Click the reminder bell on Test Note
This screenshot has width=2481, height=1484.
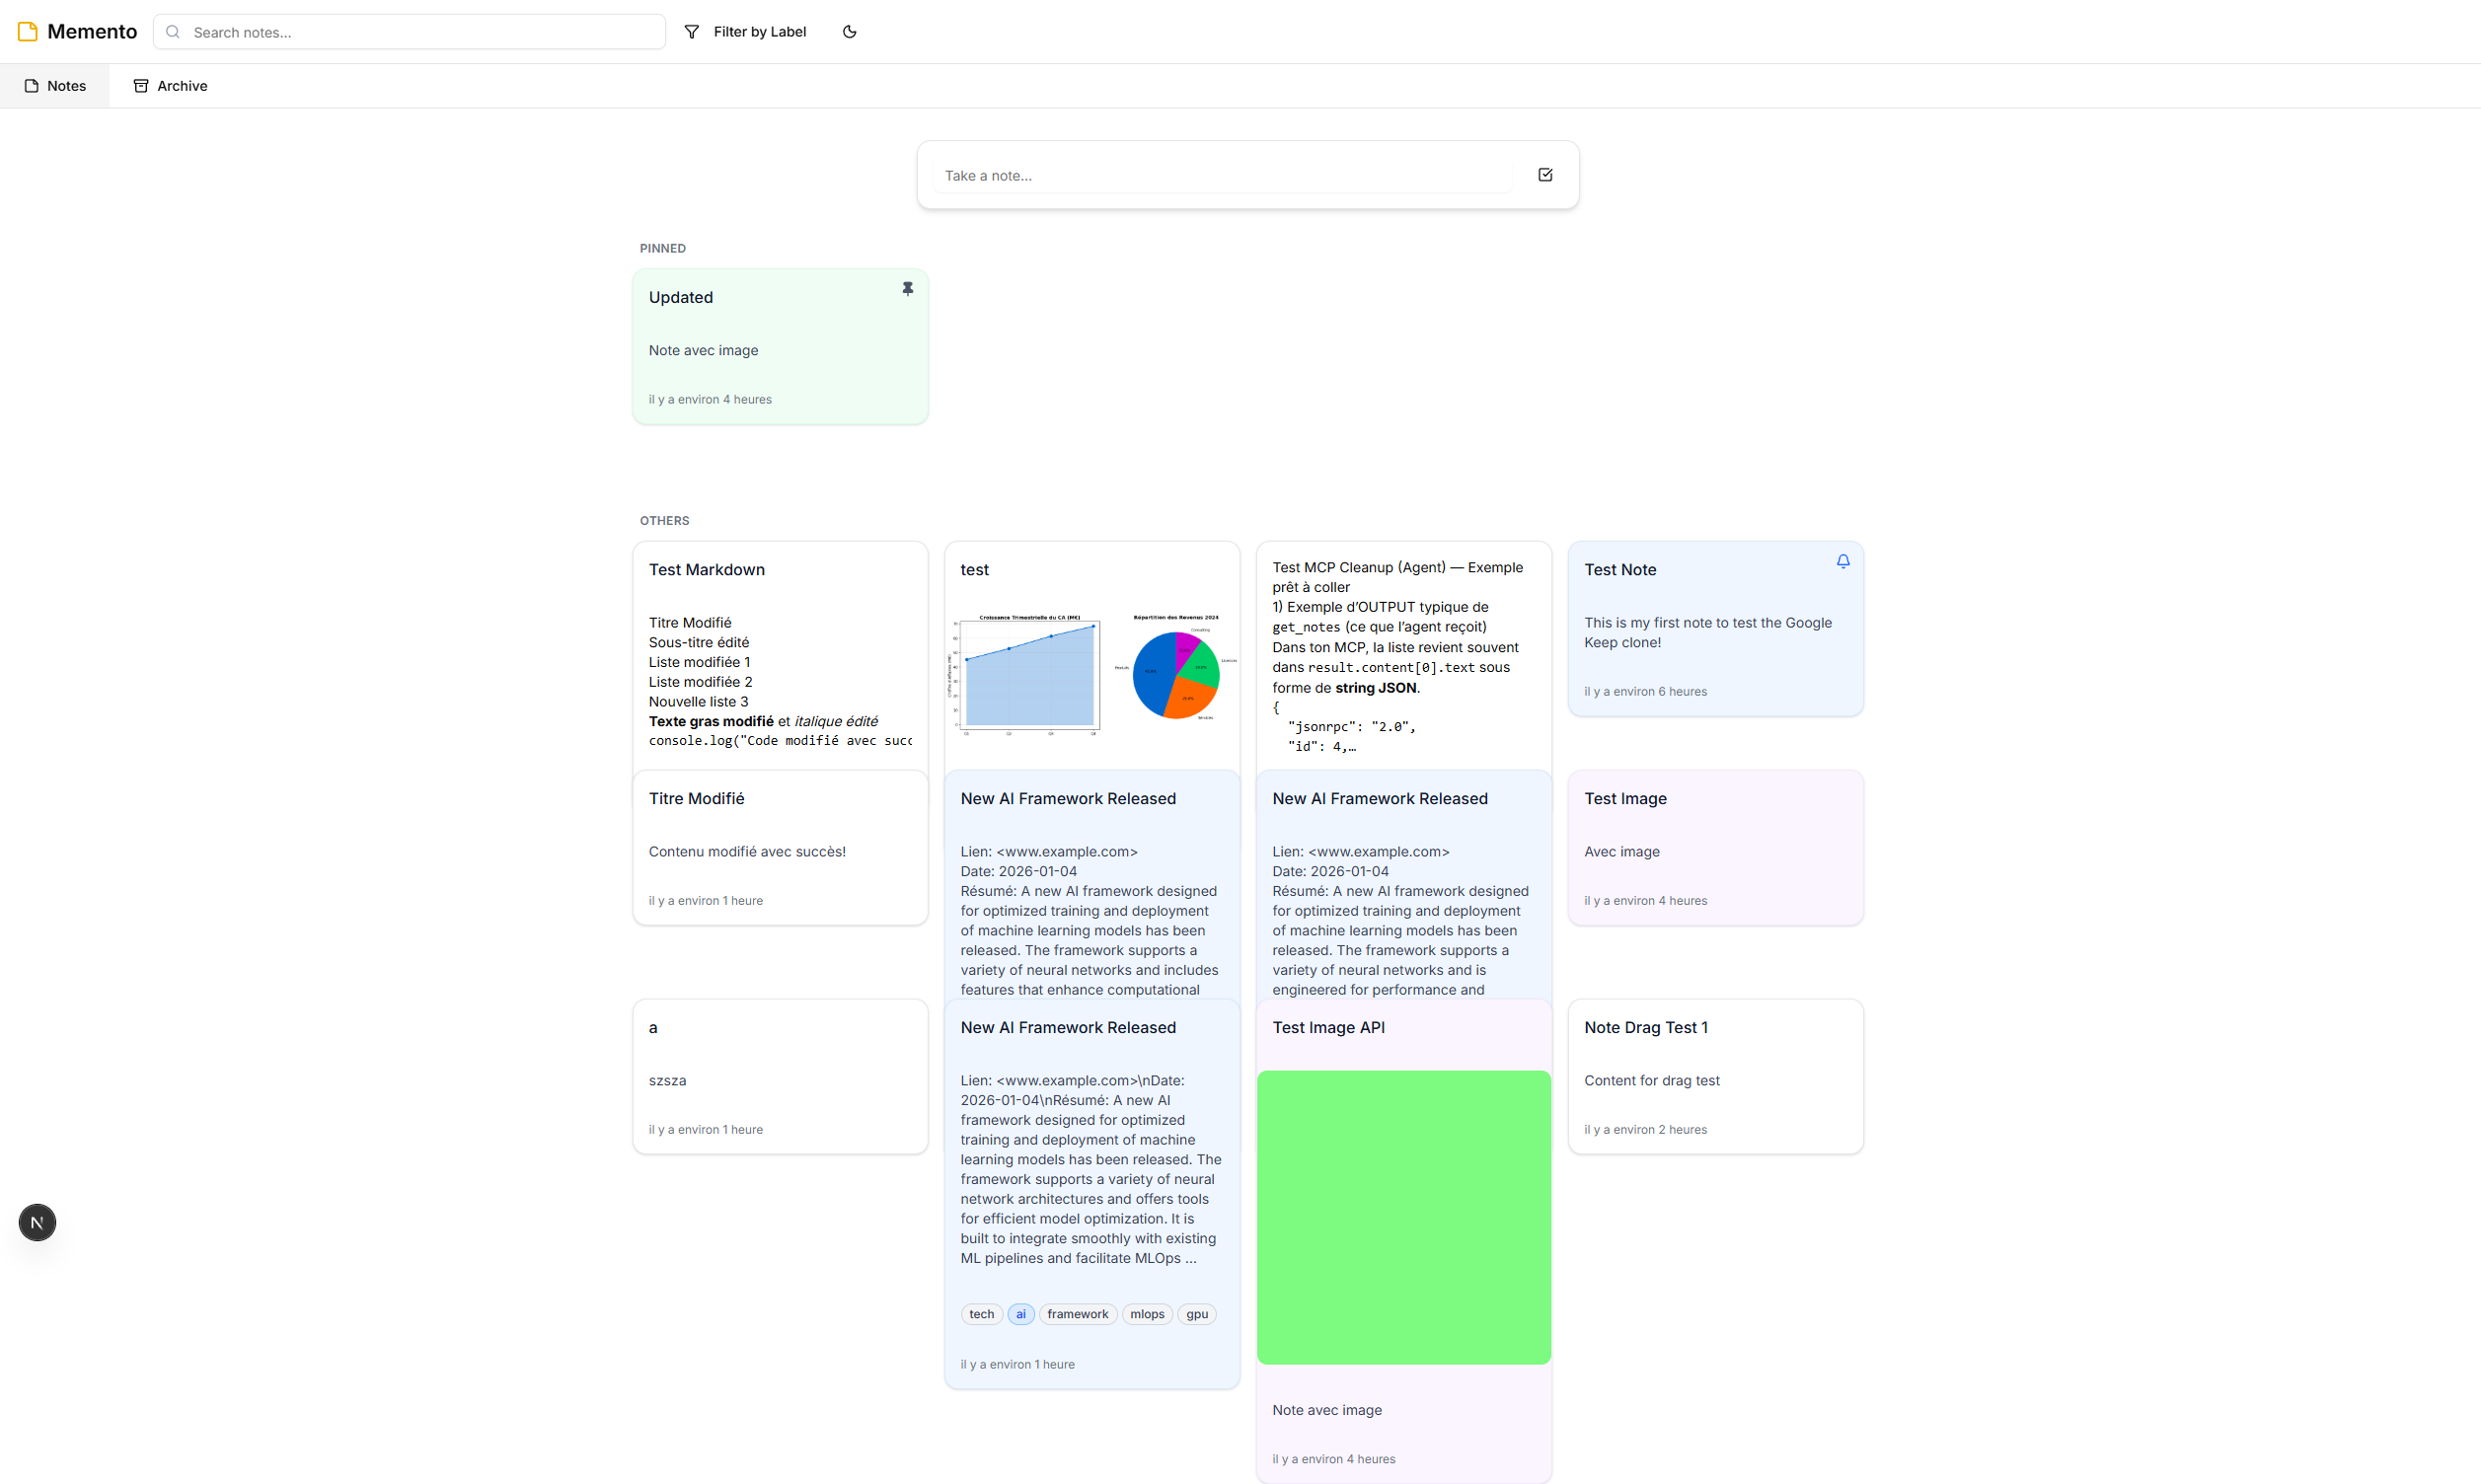point(1842,562)
